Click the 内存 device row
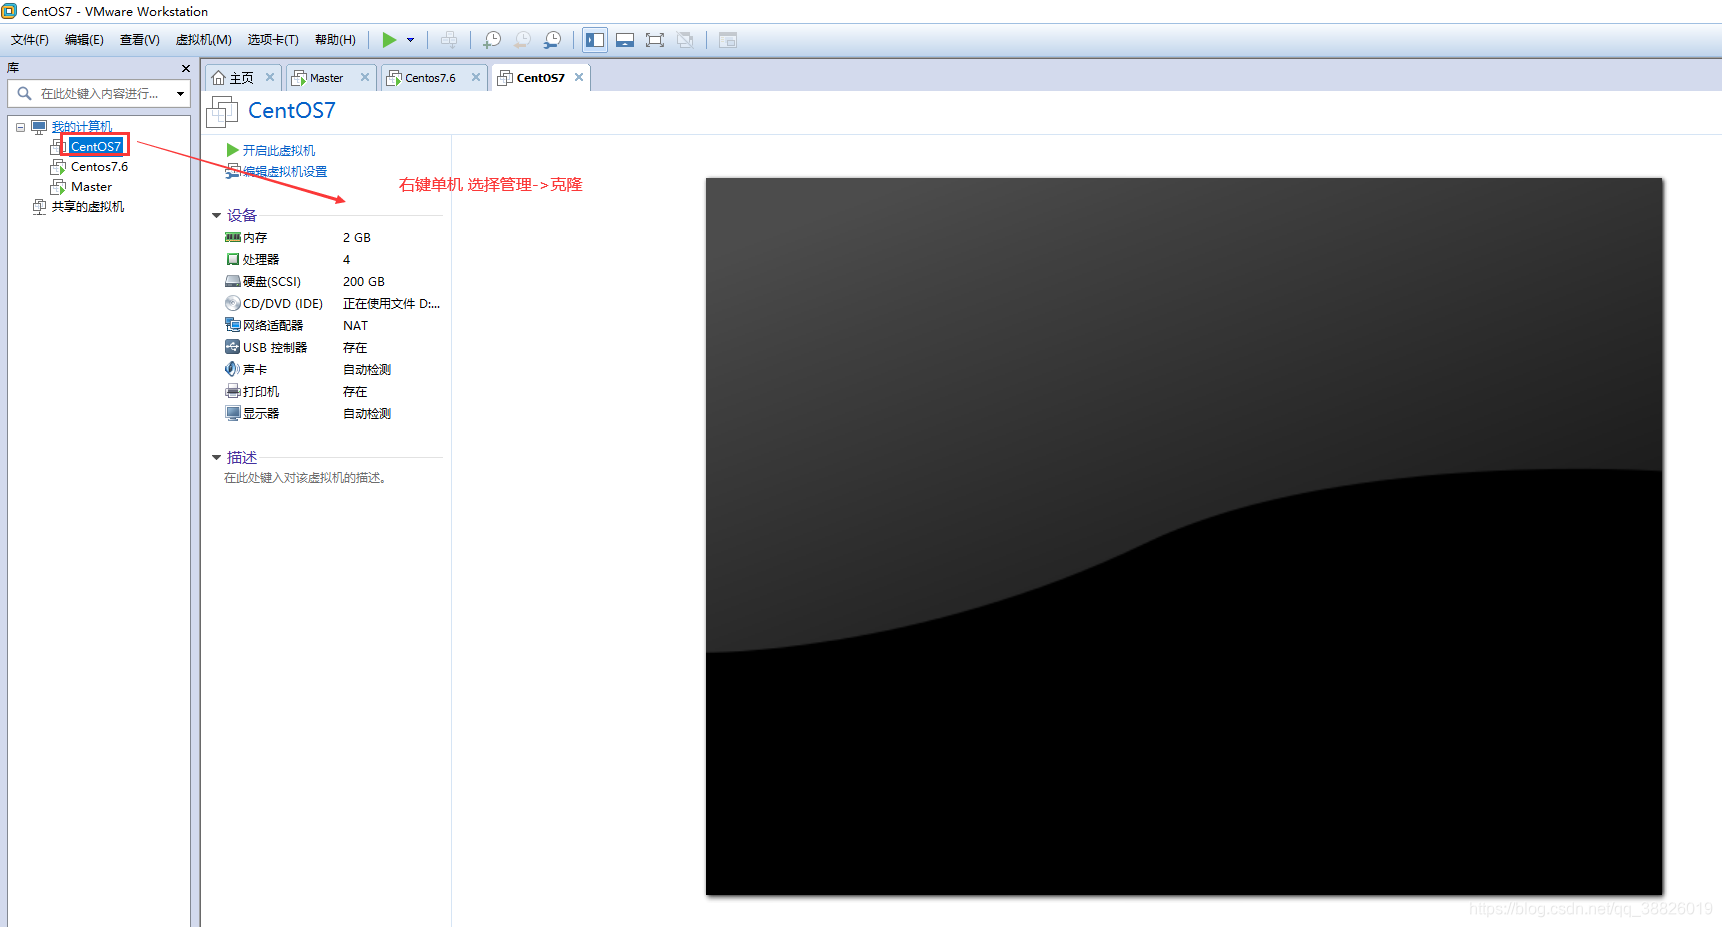Image resolution: width=1722 pixels, height=927 pixels. pyautogui.click(x=333, y=237)
